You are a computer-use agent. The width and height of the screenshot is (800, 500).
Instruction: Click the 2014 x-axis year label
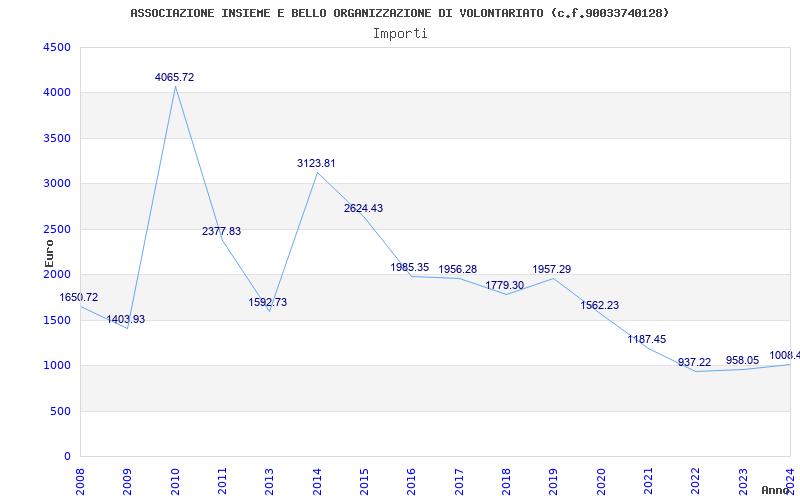(317, 482)
